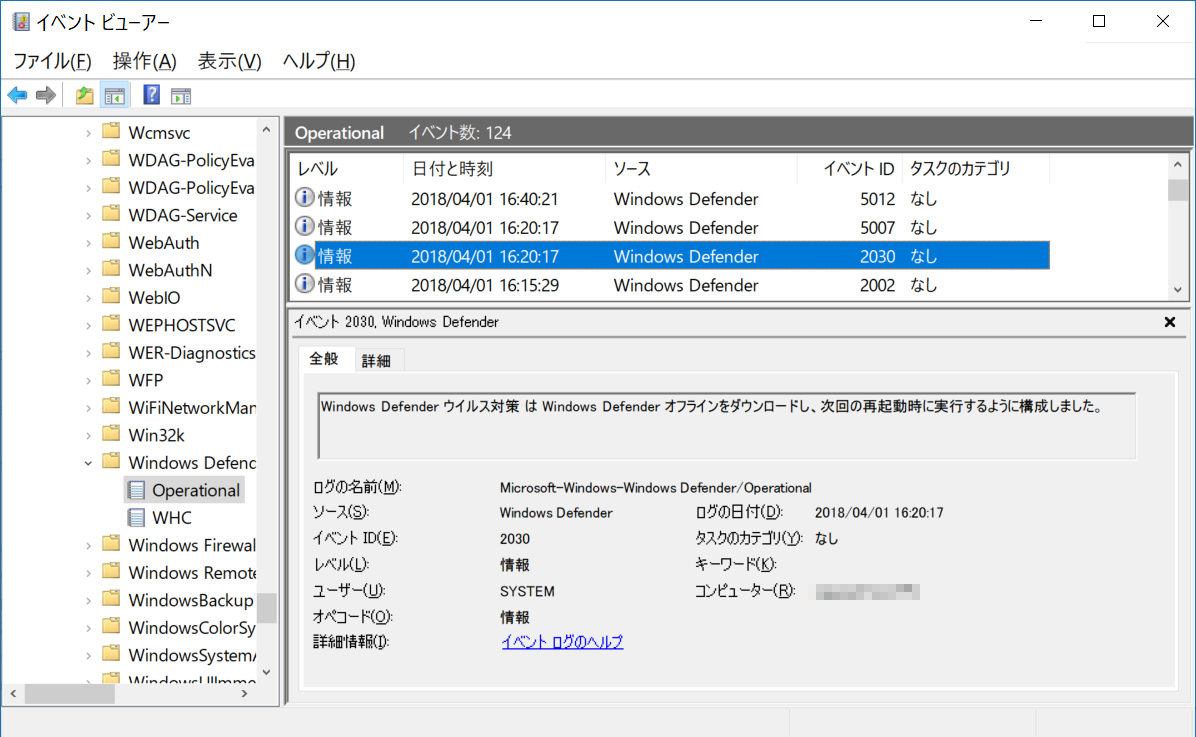Expand the WER-Diagnostics tree node
This screenshot has width=1196, height=737.
[x=88, y=352]
